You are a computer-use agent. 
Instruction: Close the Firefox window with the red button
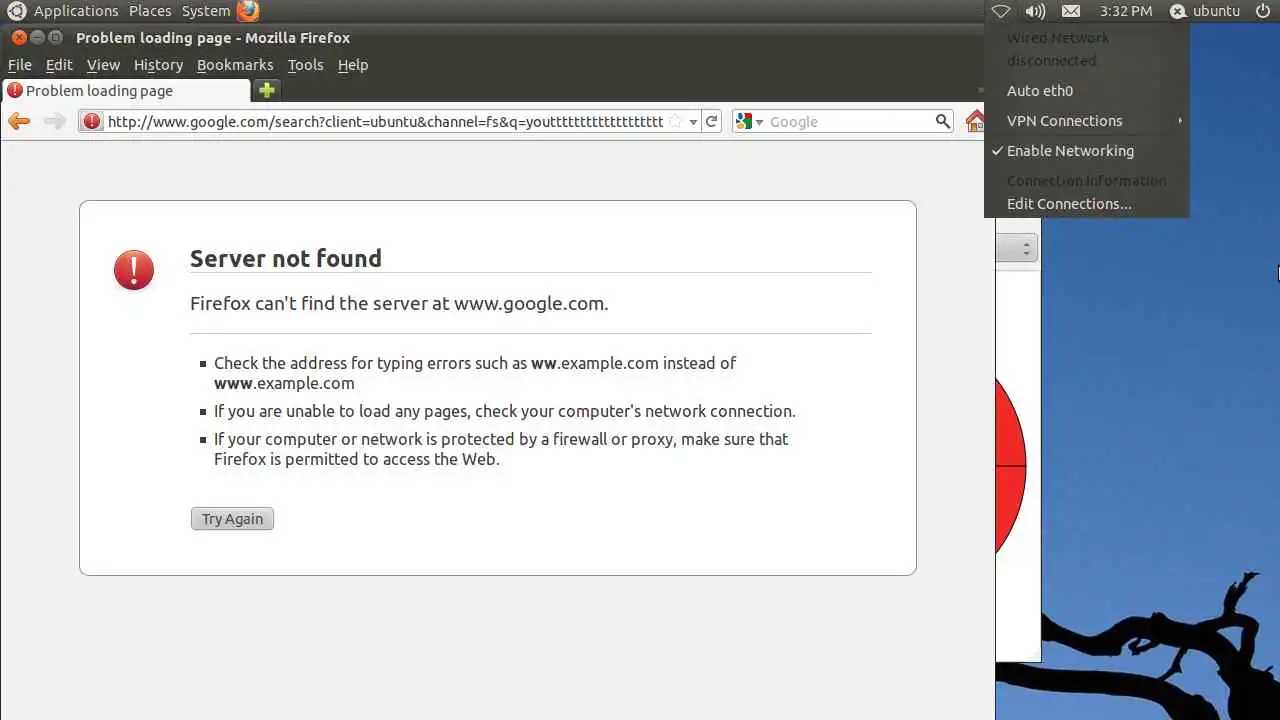[x=19, y=38]
